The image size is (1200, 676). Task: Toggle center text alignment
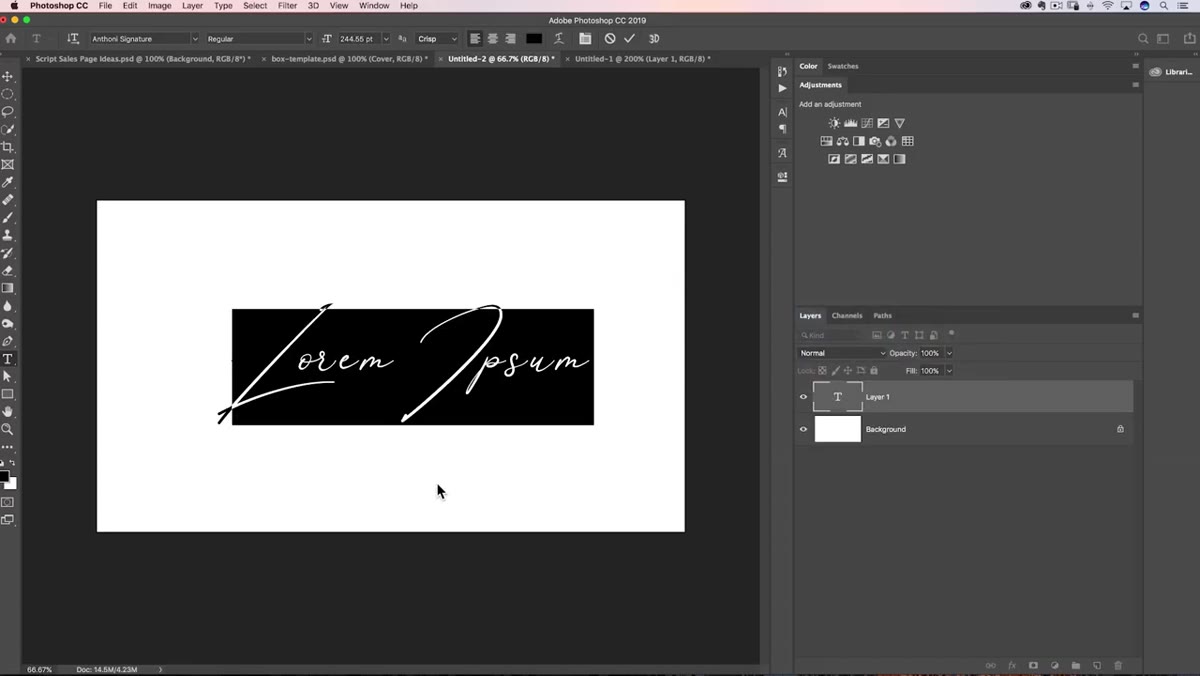493,39
